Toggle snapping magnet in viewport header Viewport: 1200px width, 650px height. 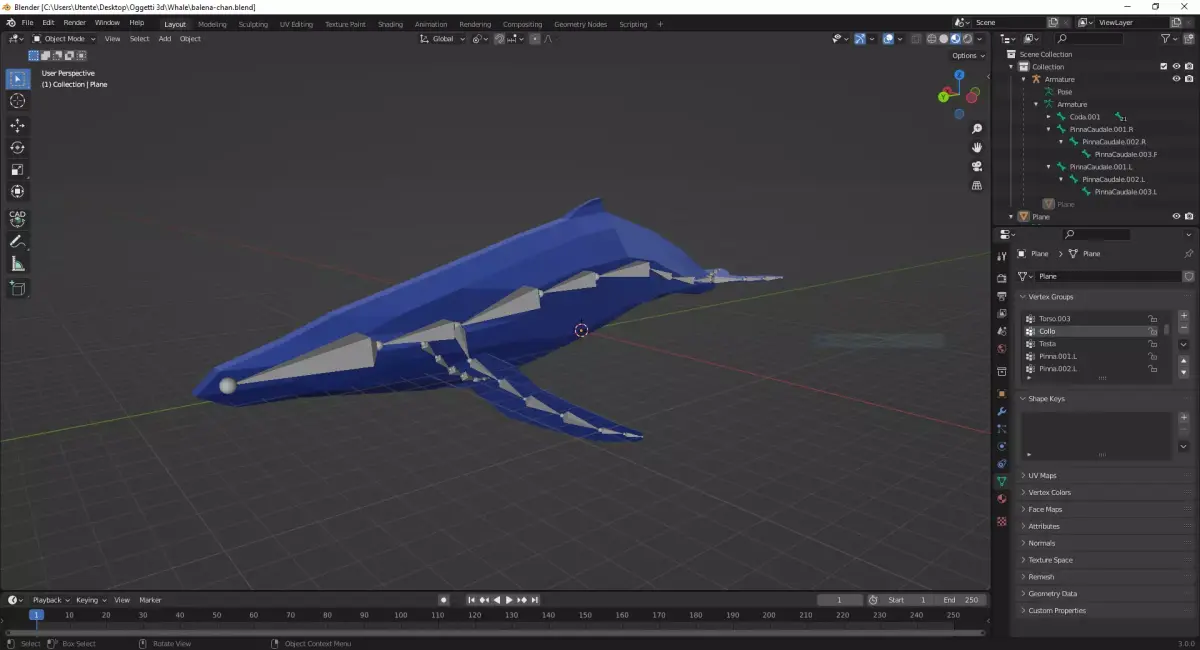pos(499,39)
